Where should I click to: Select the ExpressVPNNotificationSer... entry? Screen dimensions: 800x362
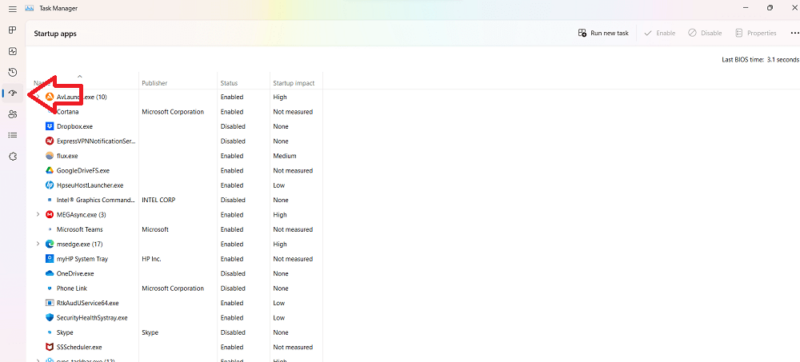tap(96, 141)
